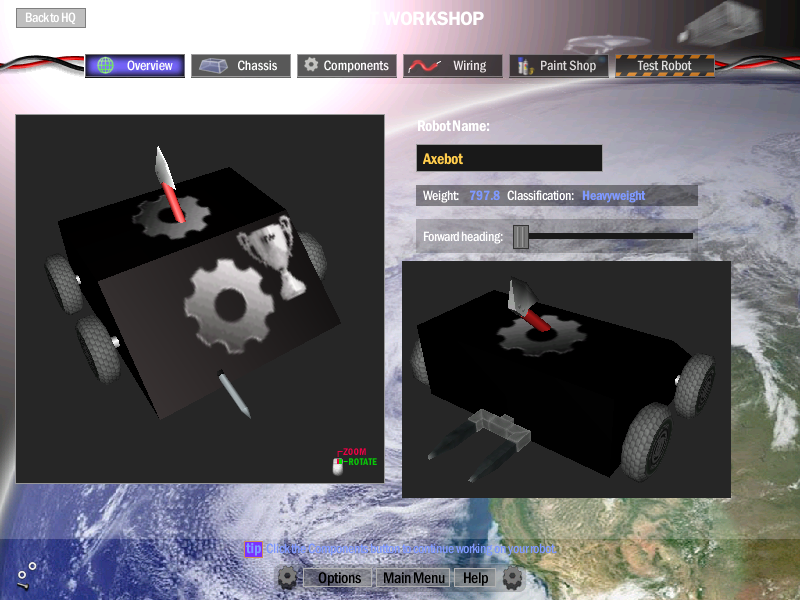Click the forward heading robot preview
This screenshot has height=600, width=800.
pyautogui.click(x=566, y=380)
